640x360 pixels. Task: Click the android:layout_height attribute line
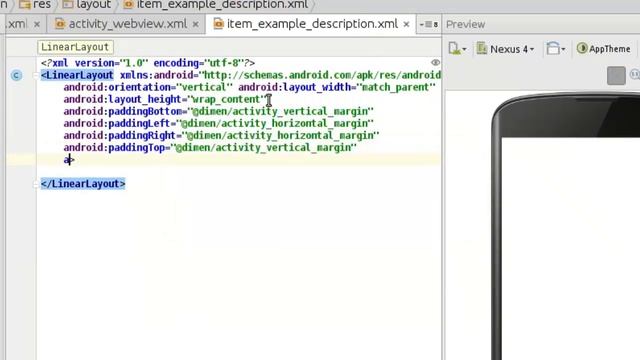click(164, 99)
